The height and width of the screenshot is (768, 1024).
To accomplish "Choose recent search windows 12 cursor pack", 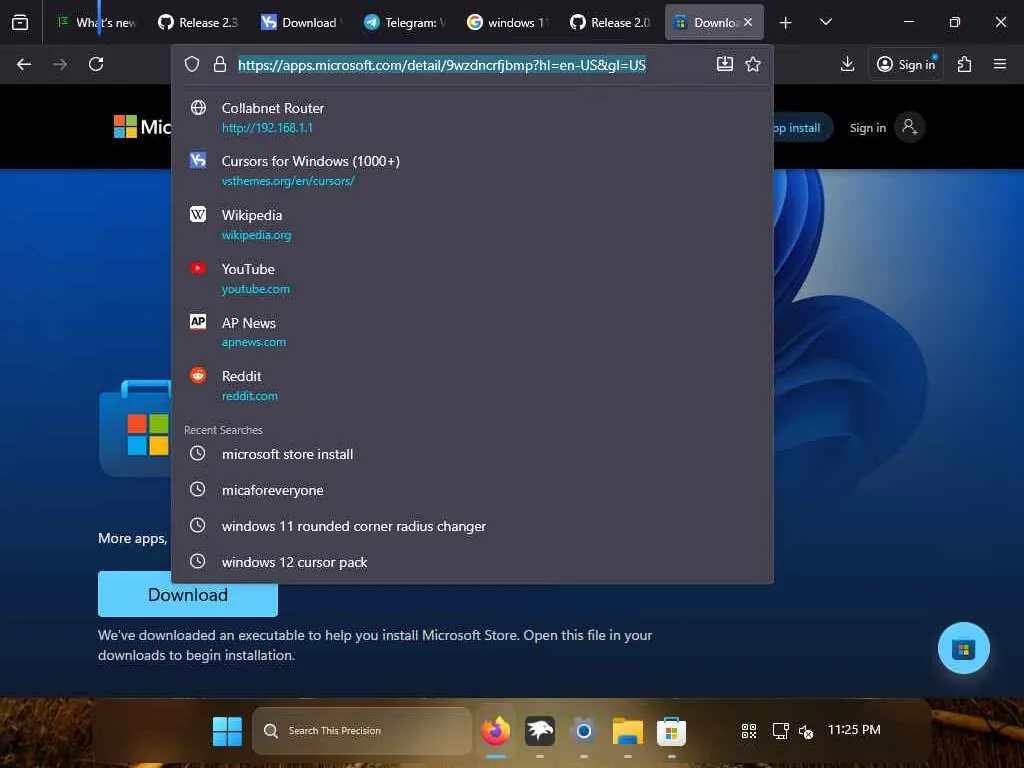I will [x=472, y=562].
